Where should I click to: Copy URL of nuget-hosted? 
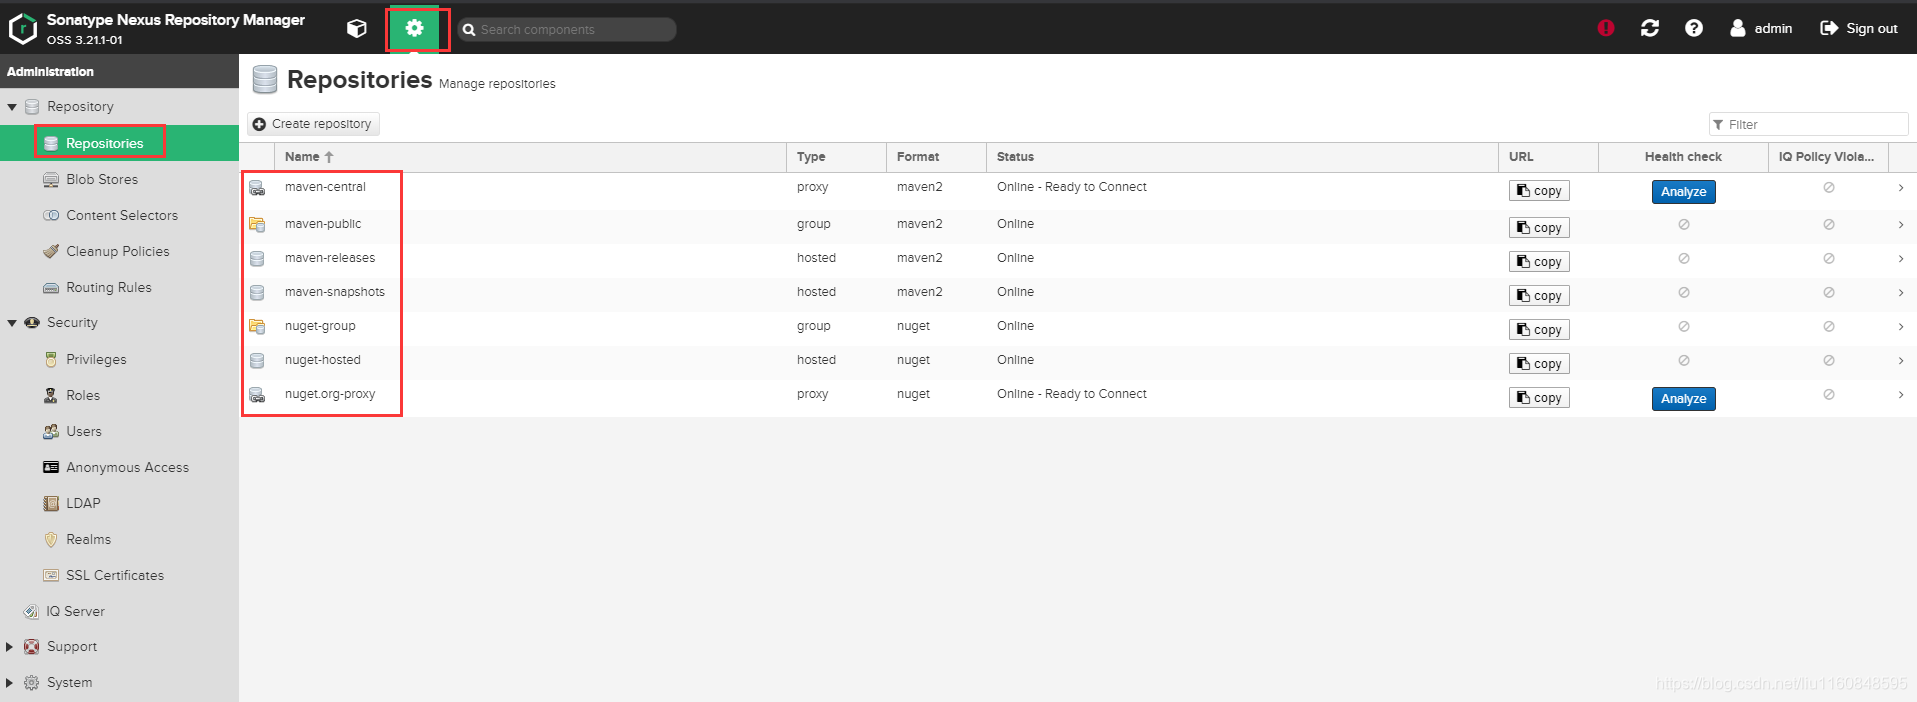[x=1539, y=364]
